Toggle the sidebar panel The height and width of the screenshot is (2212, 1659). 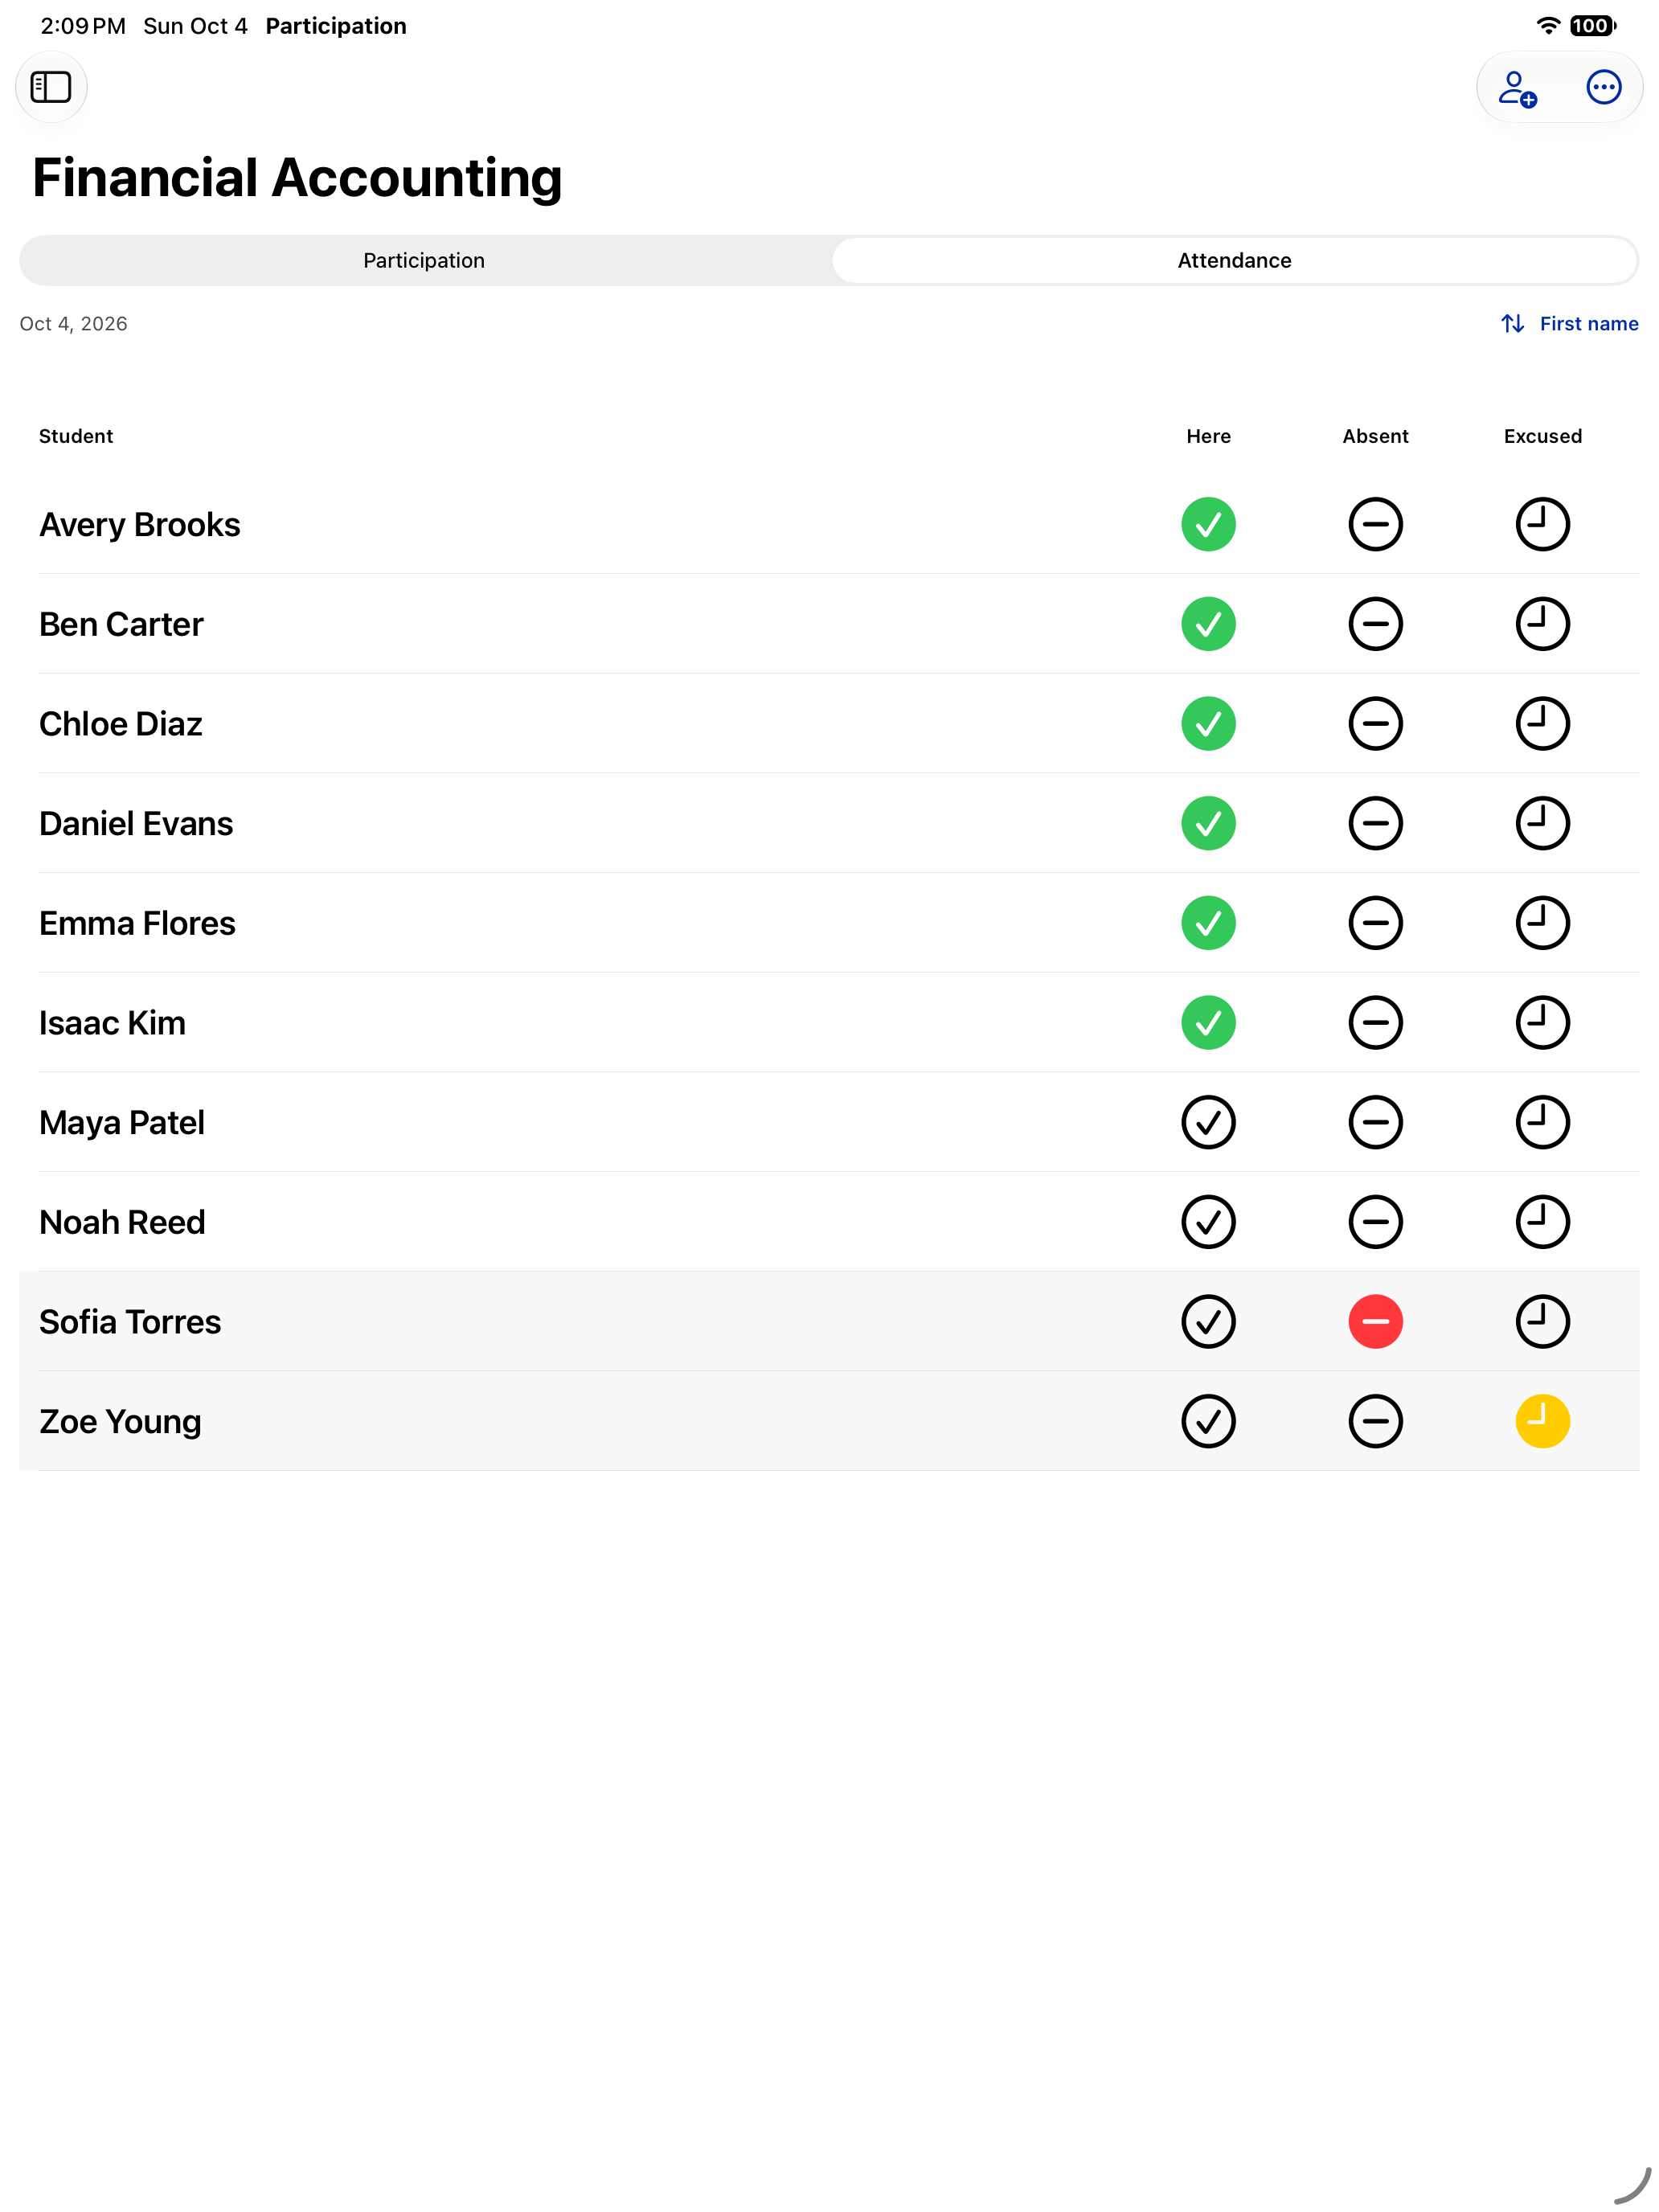(51, 87)
